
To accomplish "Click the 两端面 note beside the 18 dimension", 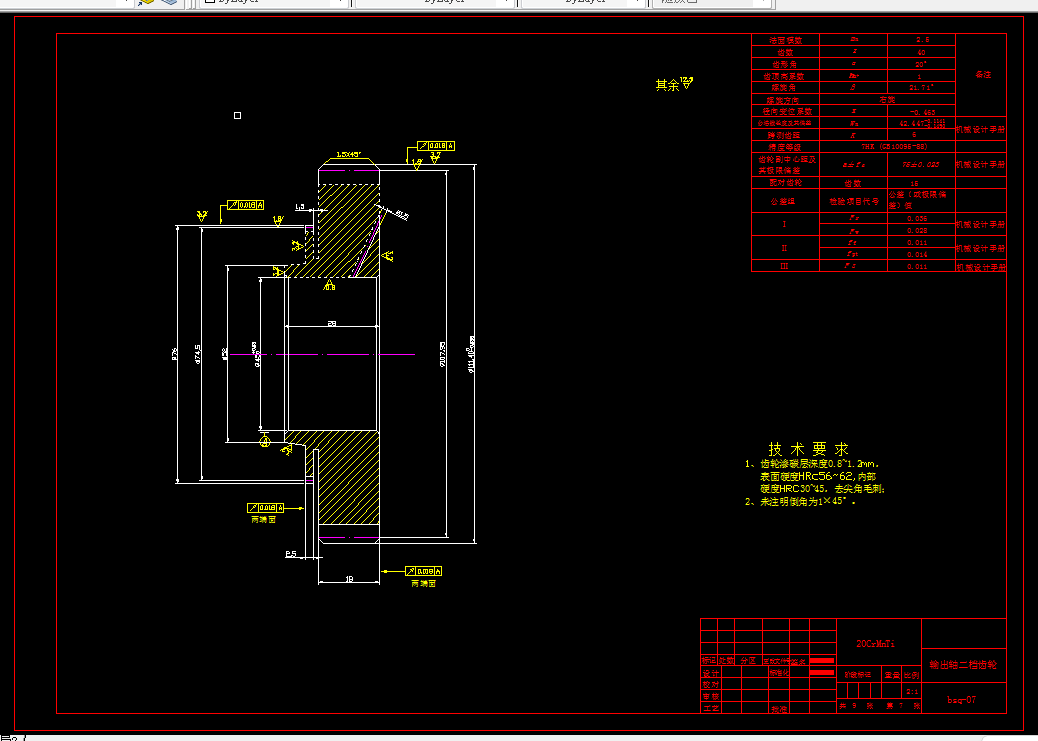I will [x=423, y=583].
